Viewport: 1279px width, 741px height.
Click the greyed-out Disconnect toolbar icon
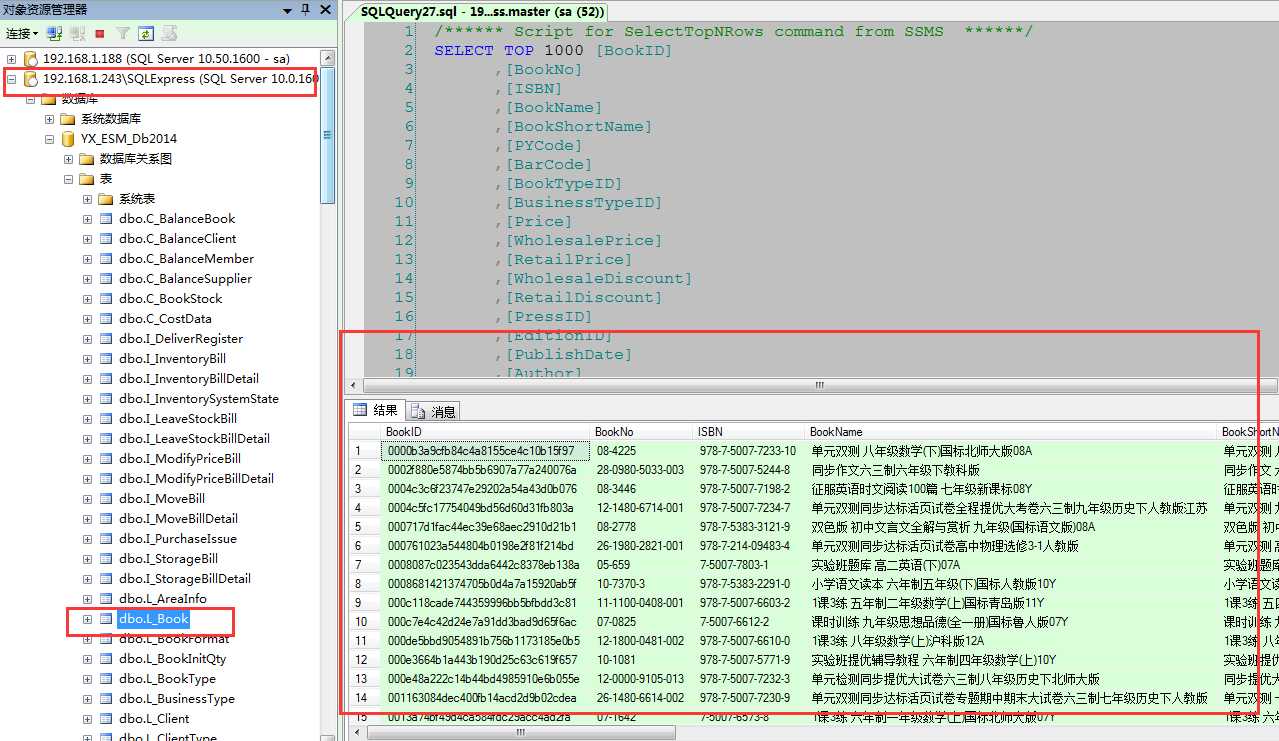[x=78, y=34]
